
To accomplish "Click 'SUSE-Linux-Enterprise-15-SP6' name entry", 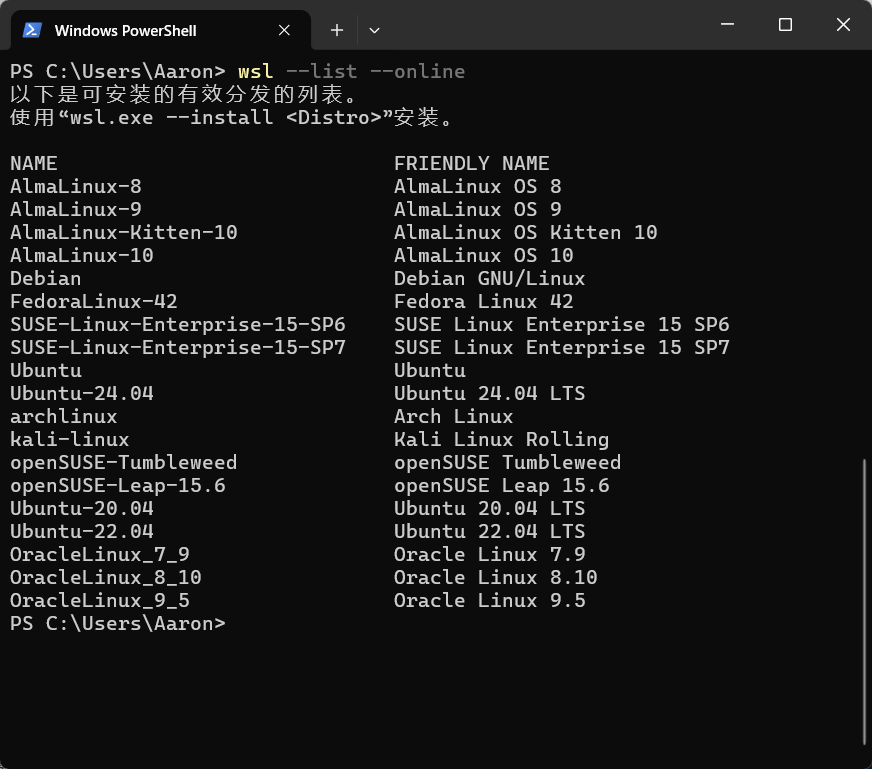I will coord(177,324).
